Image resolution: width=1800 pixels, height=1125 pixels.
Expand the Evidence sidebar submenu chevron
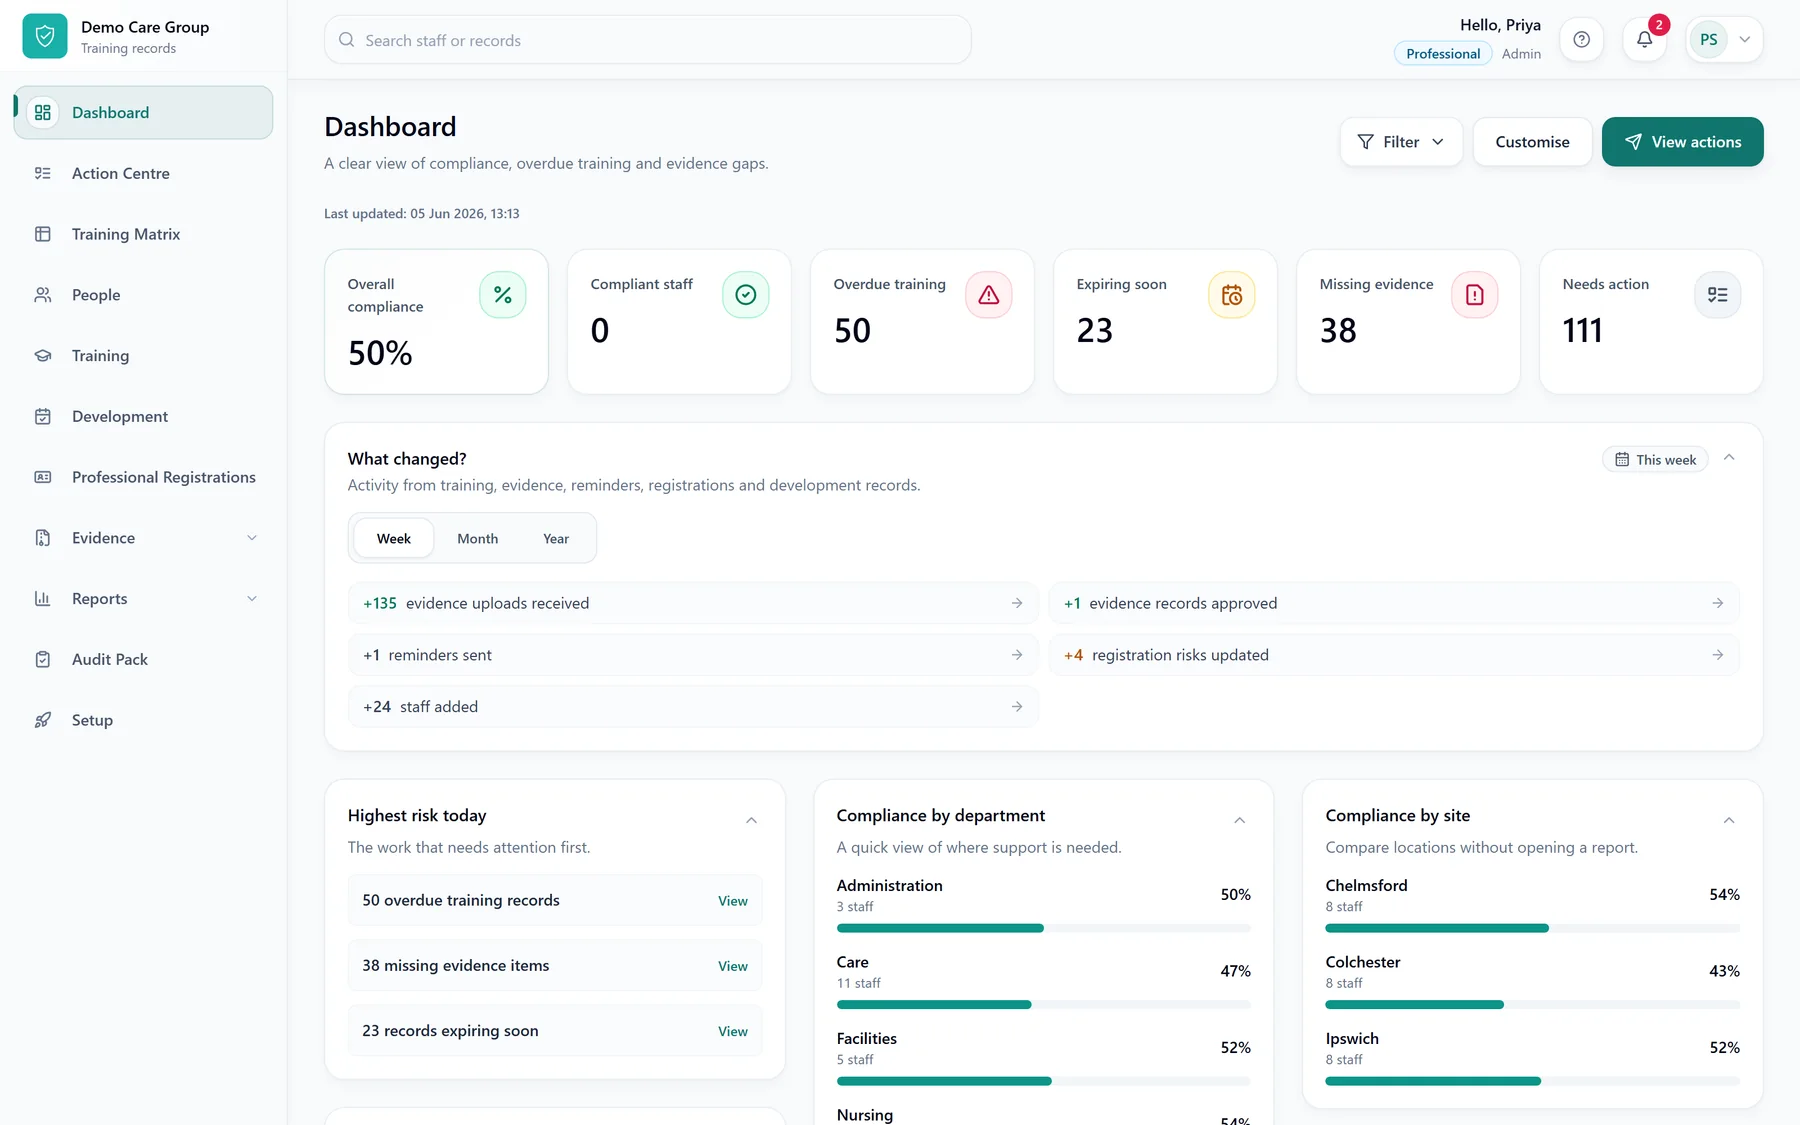click(252, 538)
